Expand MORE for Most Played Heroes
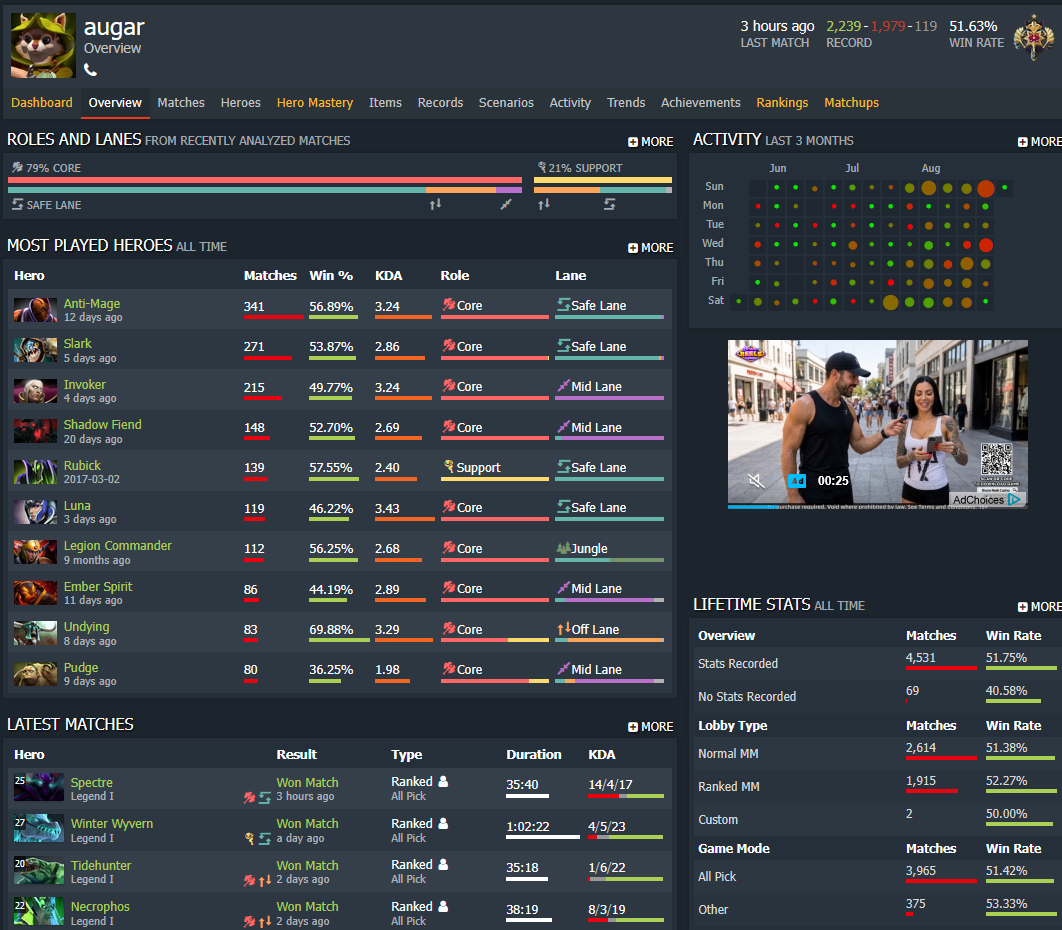Viewport: 1062px width, 930px height. pos(650,248)
